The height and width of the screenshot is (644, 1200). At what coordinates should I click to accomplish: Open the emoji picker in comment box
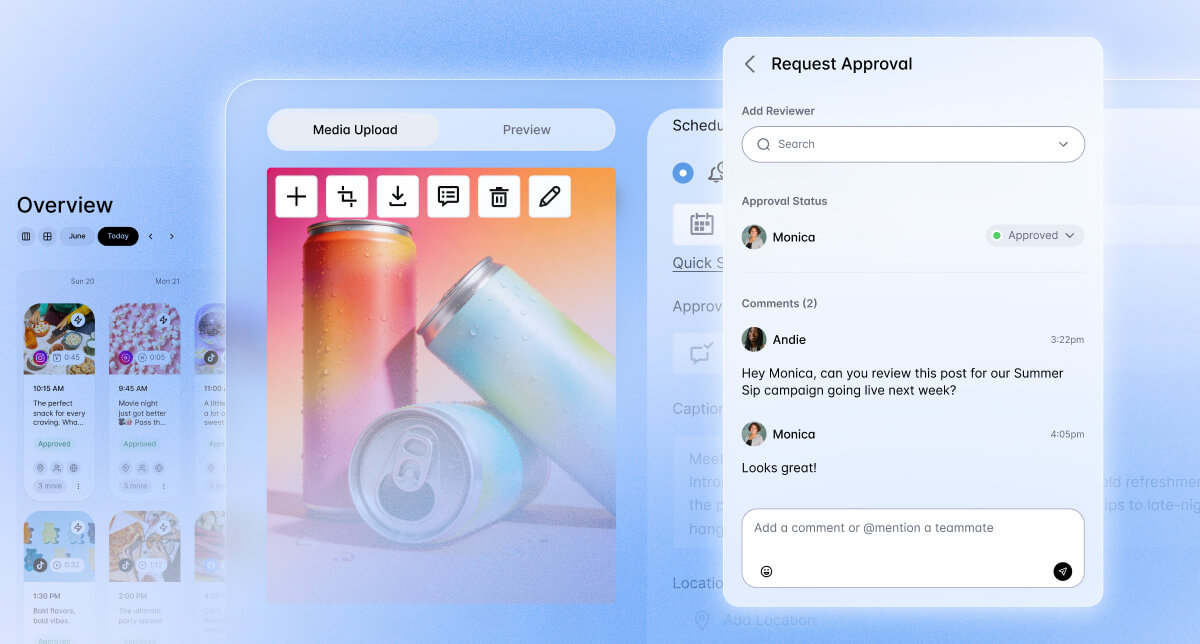click(766, 572)
